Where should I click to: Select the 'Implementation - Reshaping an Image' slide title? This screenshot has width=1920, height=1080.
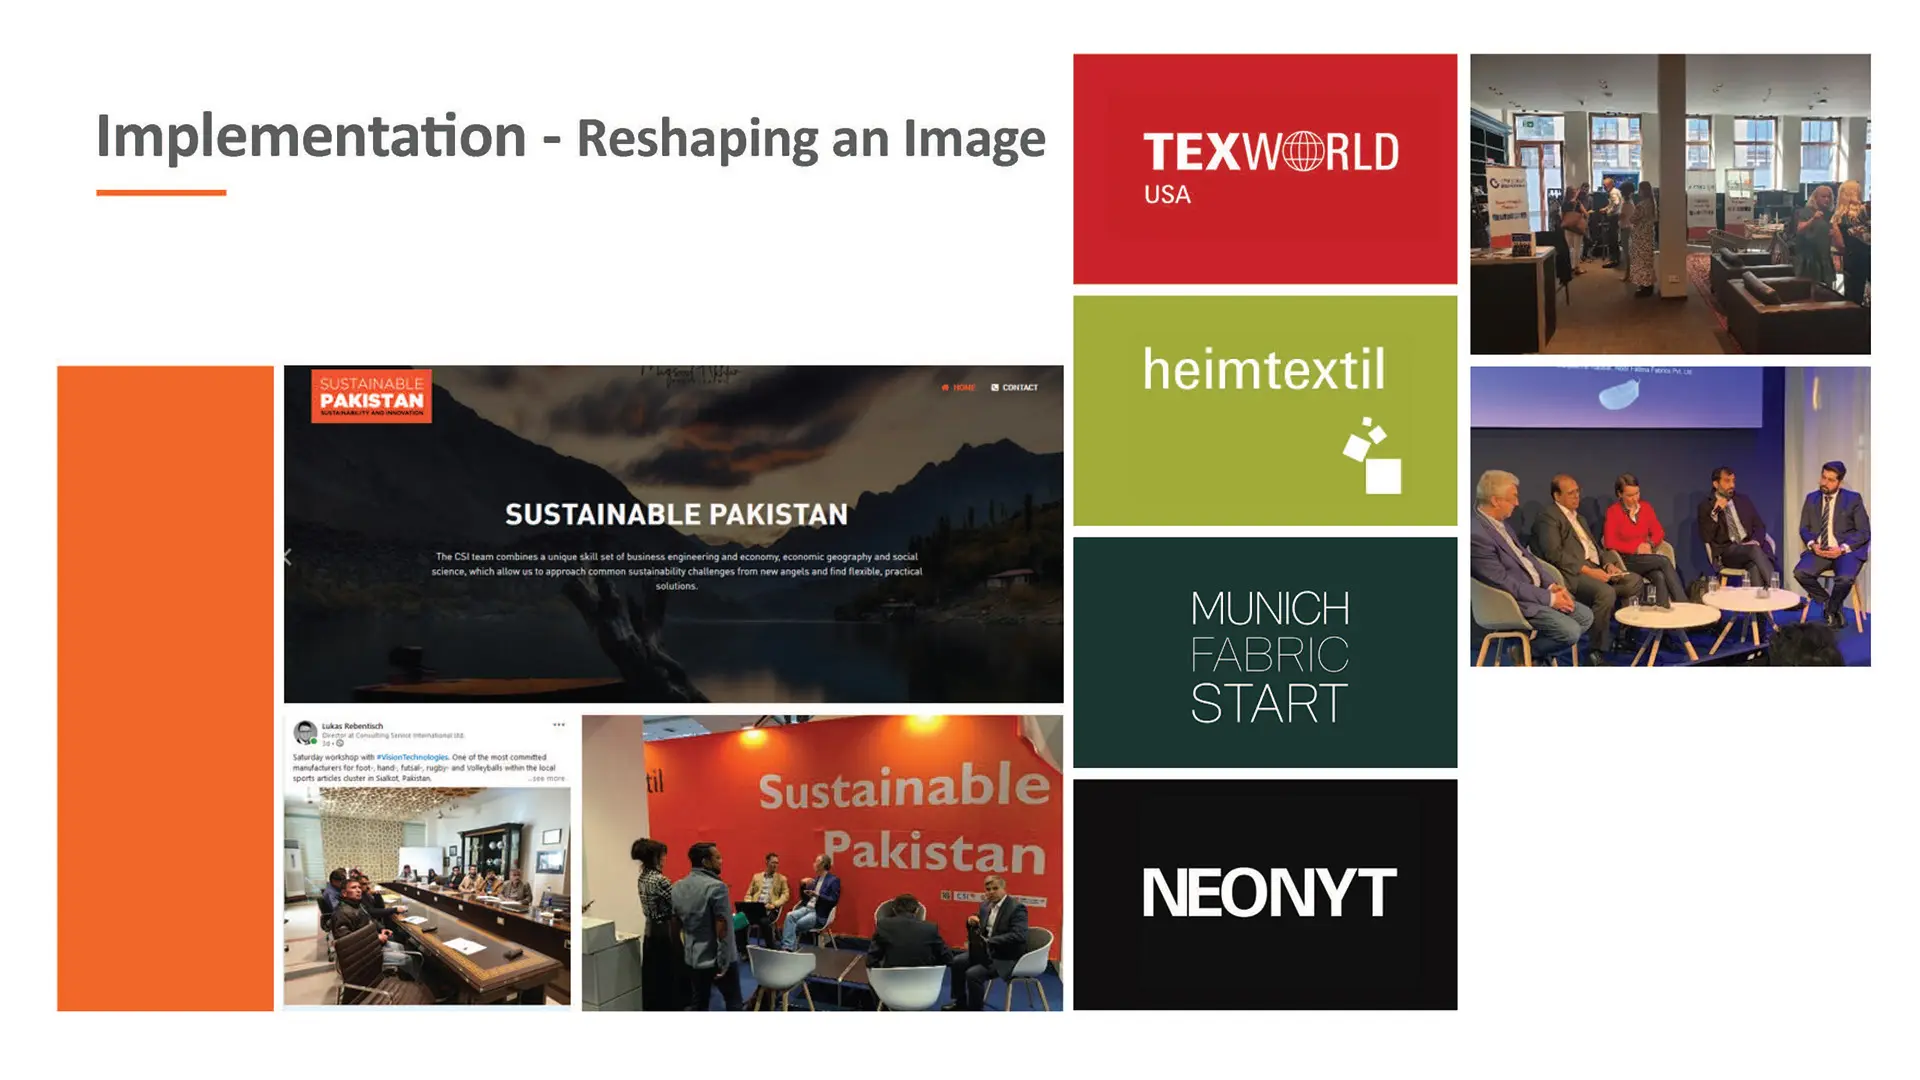(x=571, y=137)
